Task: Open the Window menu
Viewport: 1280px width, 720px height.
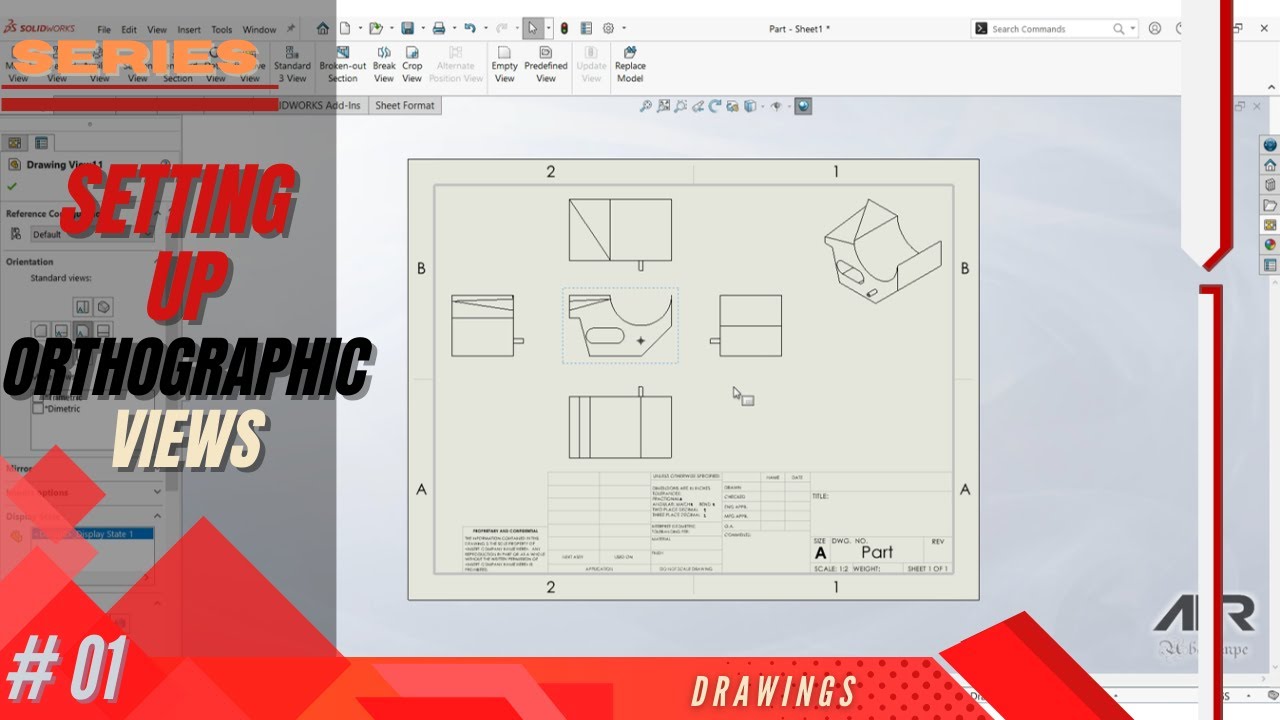Action: [259, 30]
